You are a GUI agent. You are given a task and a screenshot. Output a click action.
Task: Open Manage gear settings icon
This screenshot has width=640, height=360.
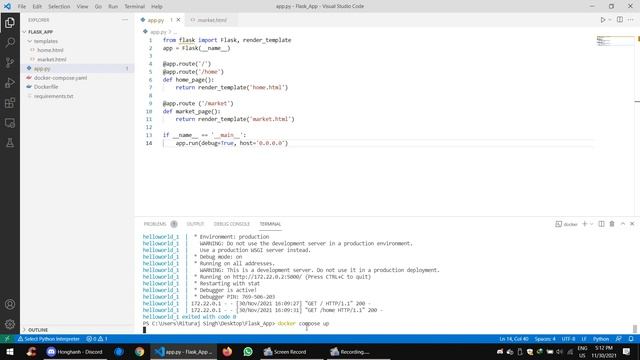(x=10, y=324)
